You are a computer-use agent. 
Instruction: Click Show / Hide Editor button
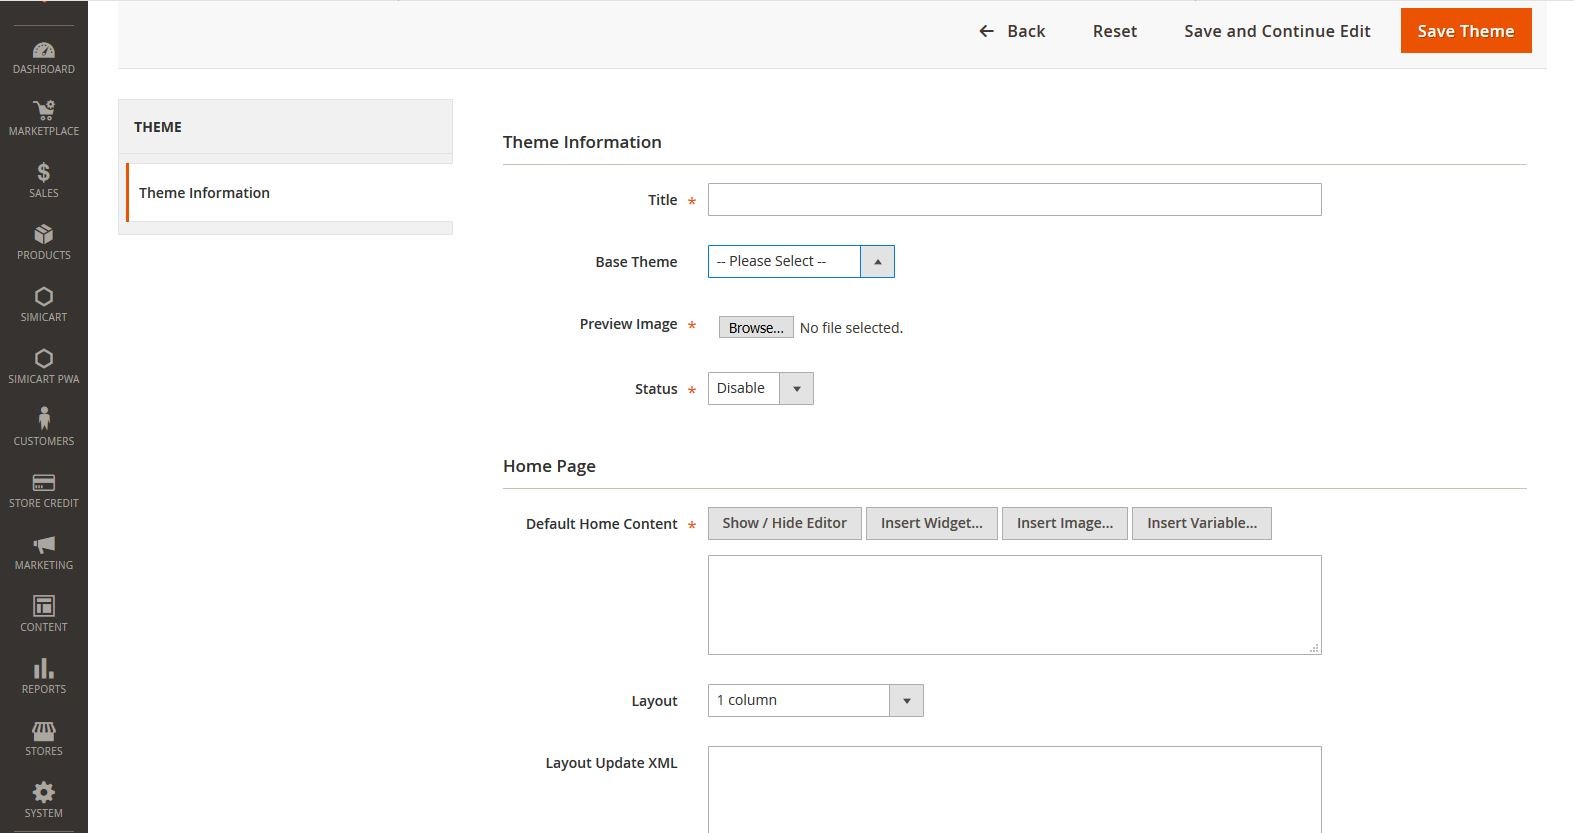pyautogui.click(x=784, y=524)
